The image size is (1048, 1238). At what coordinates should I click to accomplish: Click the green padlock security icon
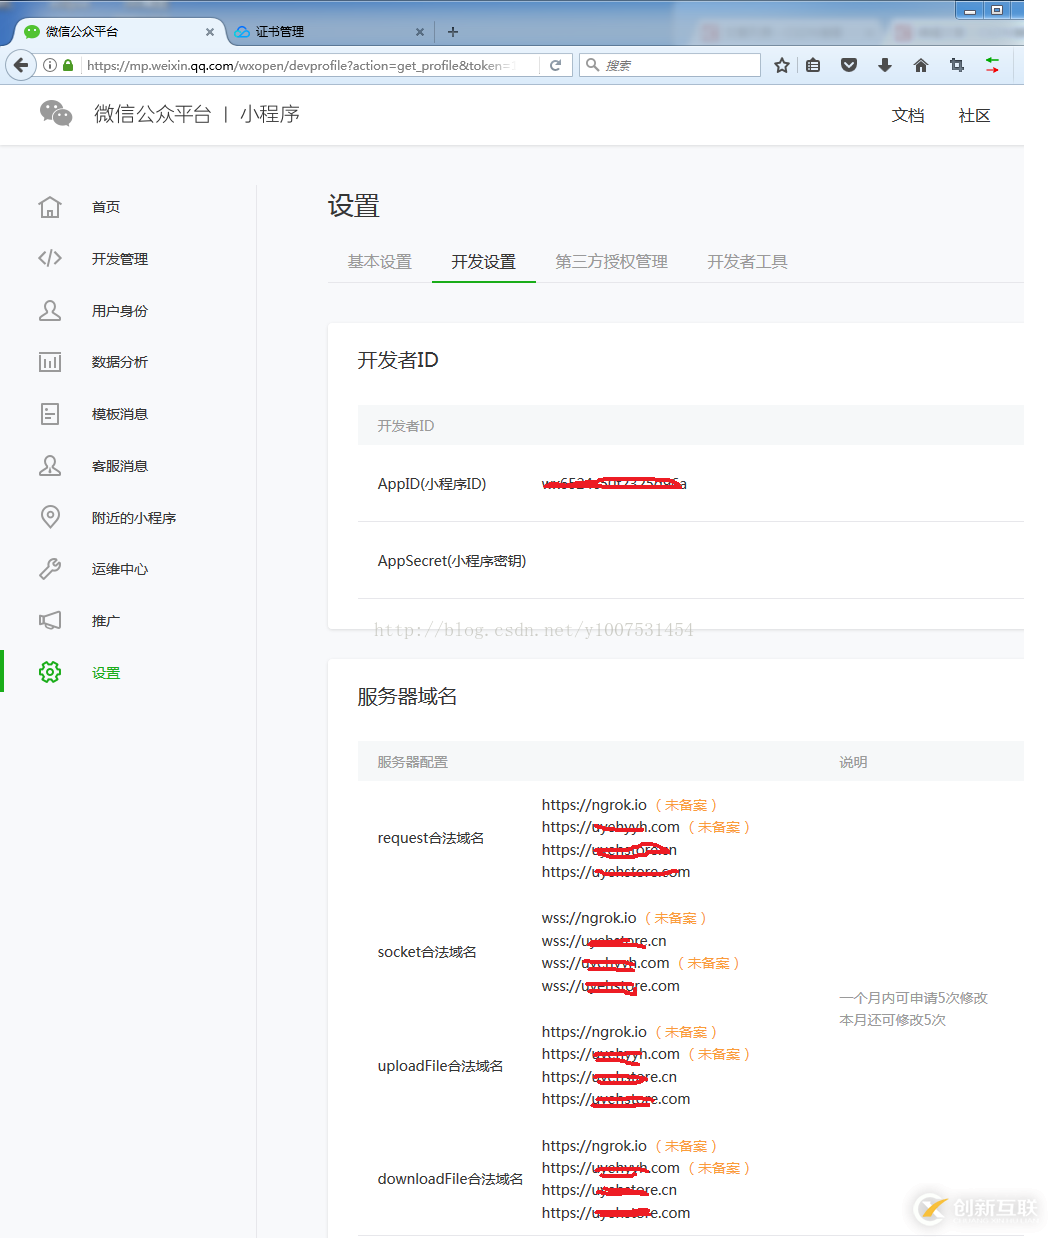point(68,65)
